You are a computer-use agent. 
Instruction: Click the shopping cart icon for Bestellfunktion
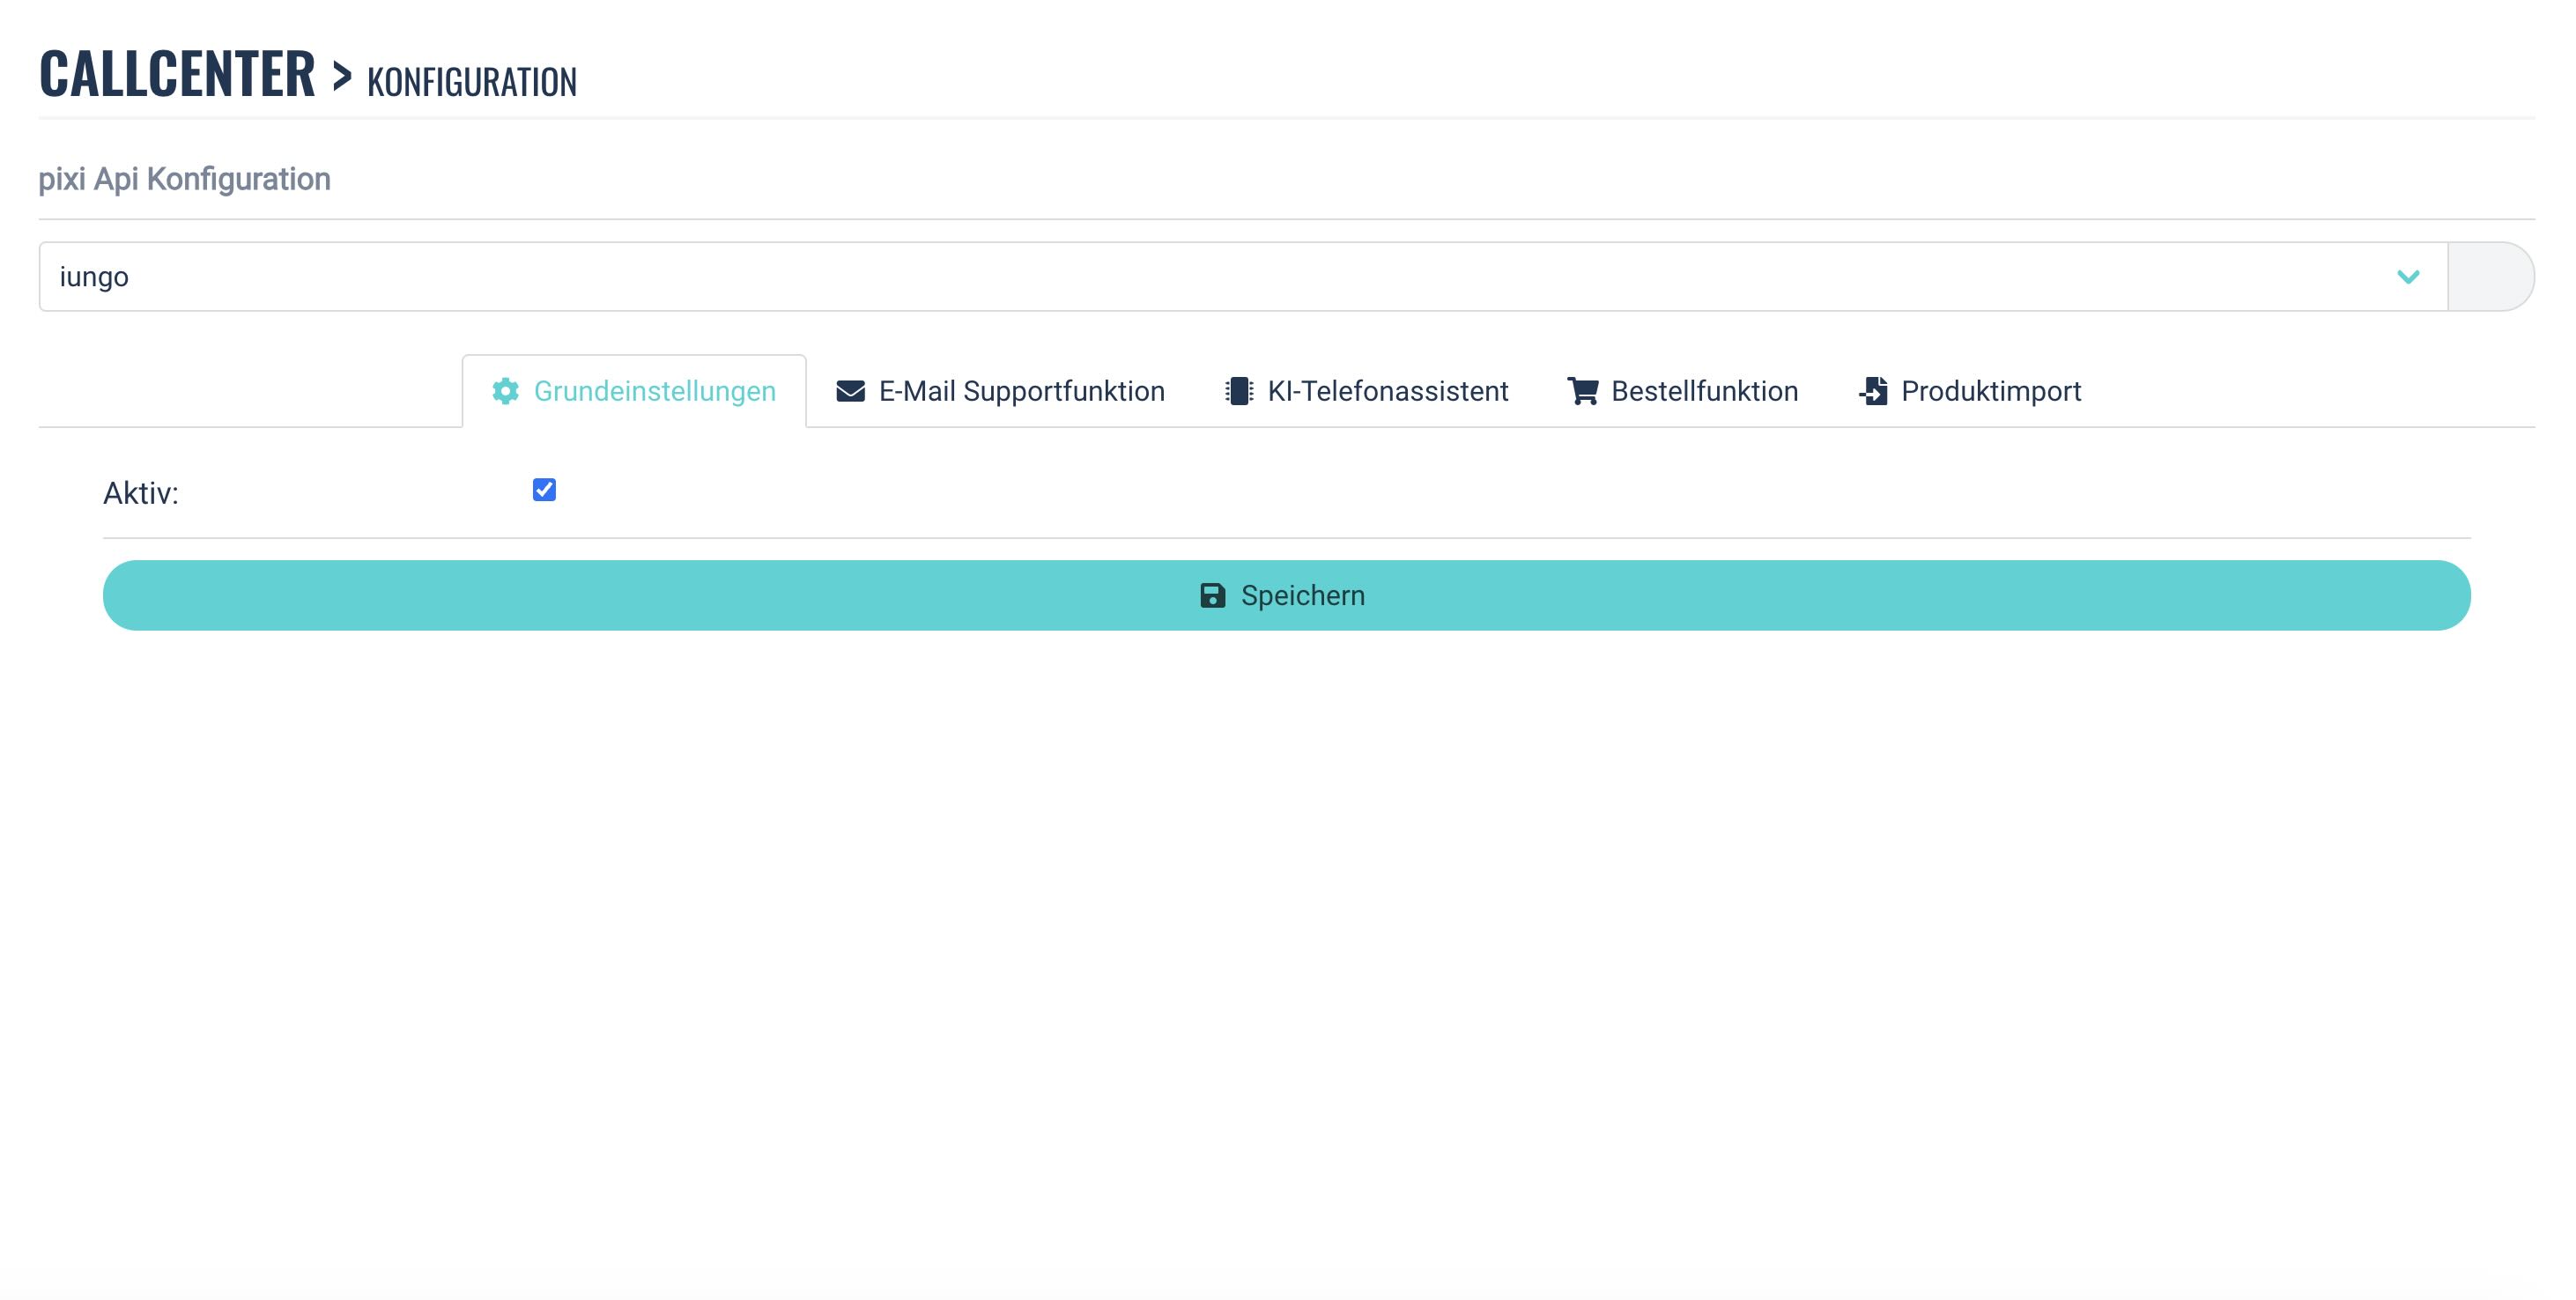coord(1582,391)
